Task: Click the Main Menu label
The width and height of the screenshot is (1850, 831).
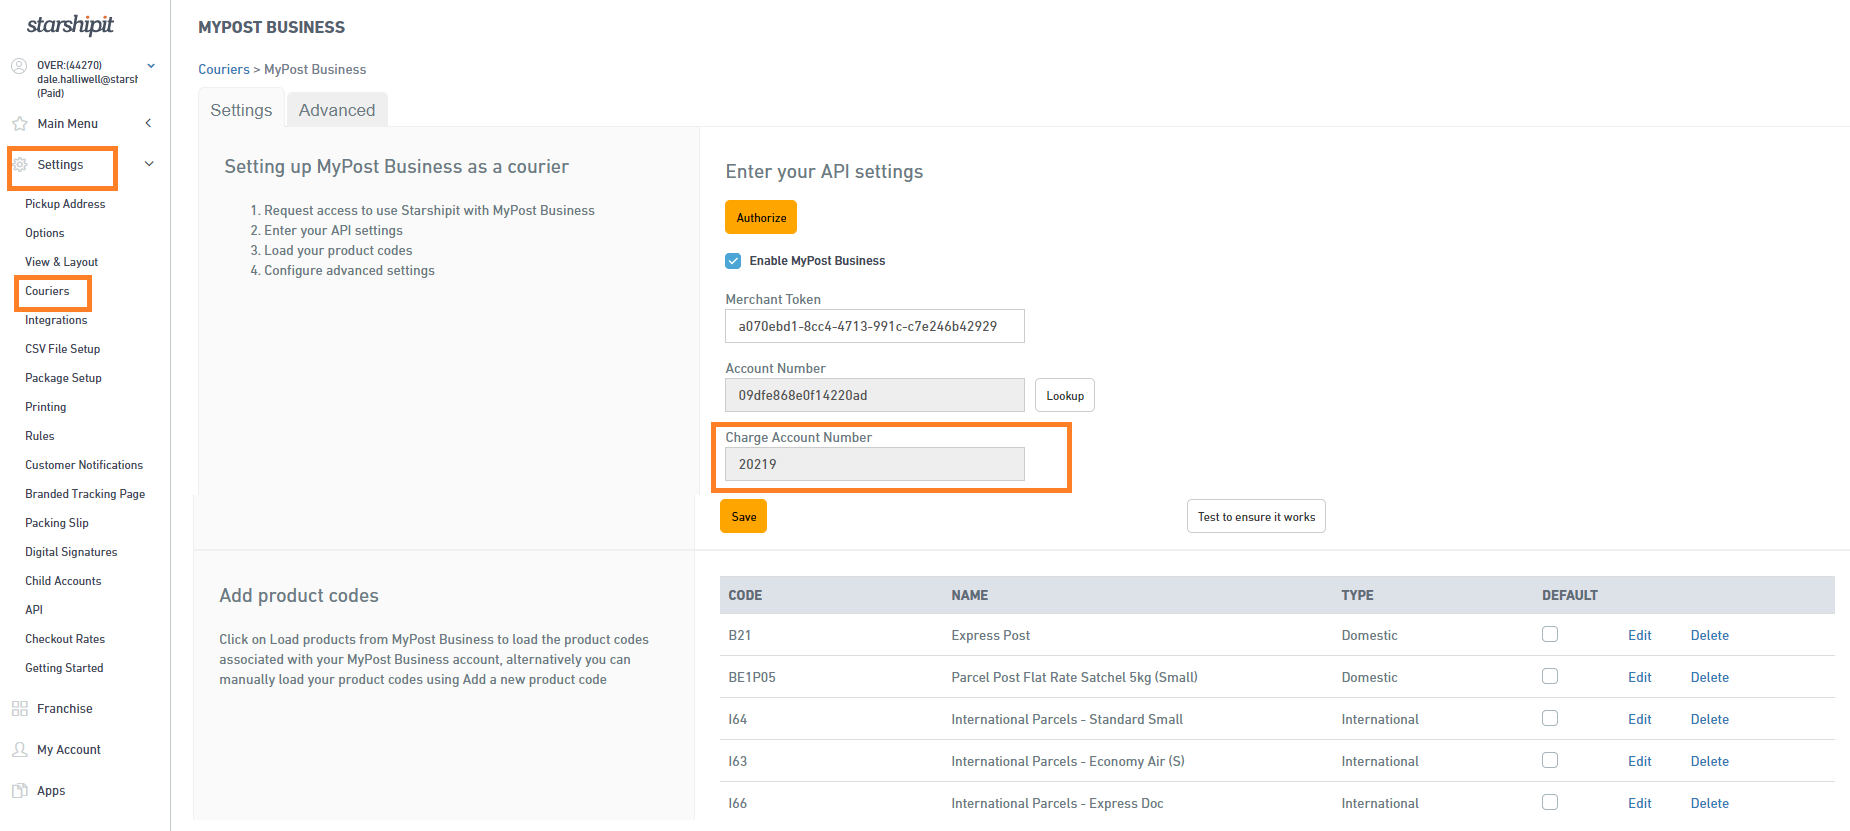Action: 68,124
